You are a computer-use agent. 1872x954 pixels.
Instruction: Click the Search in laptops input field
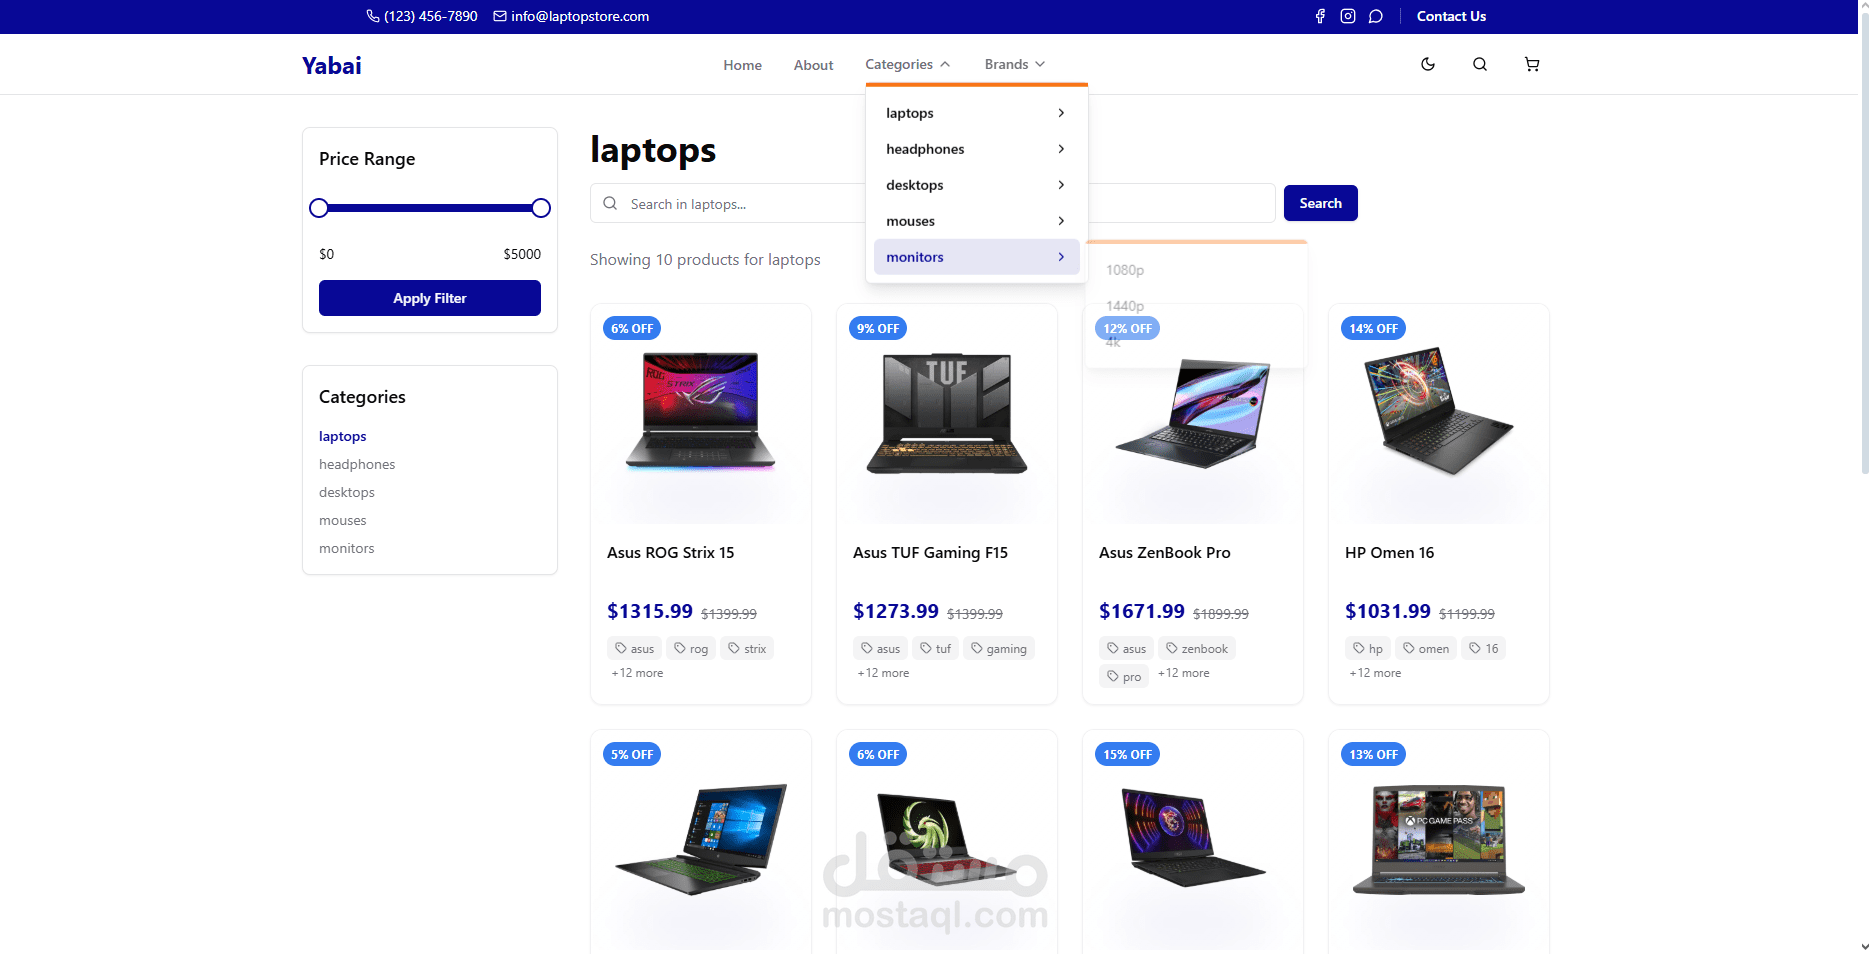(730, 204)
